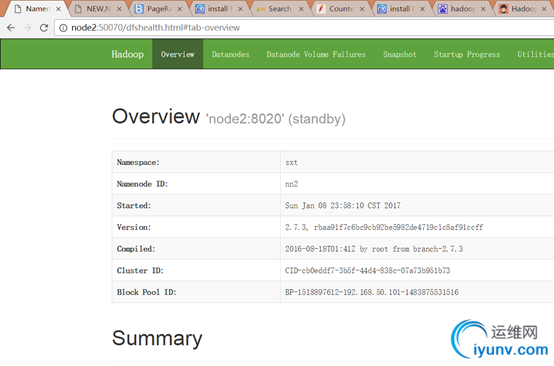
Task: Open Datanode Volume Failures page
Action: (x=316, y=54)
